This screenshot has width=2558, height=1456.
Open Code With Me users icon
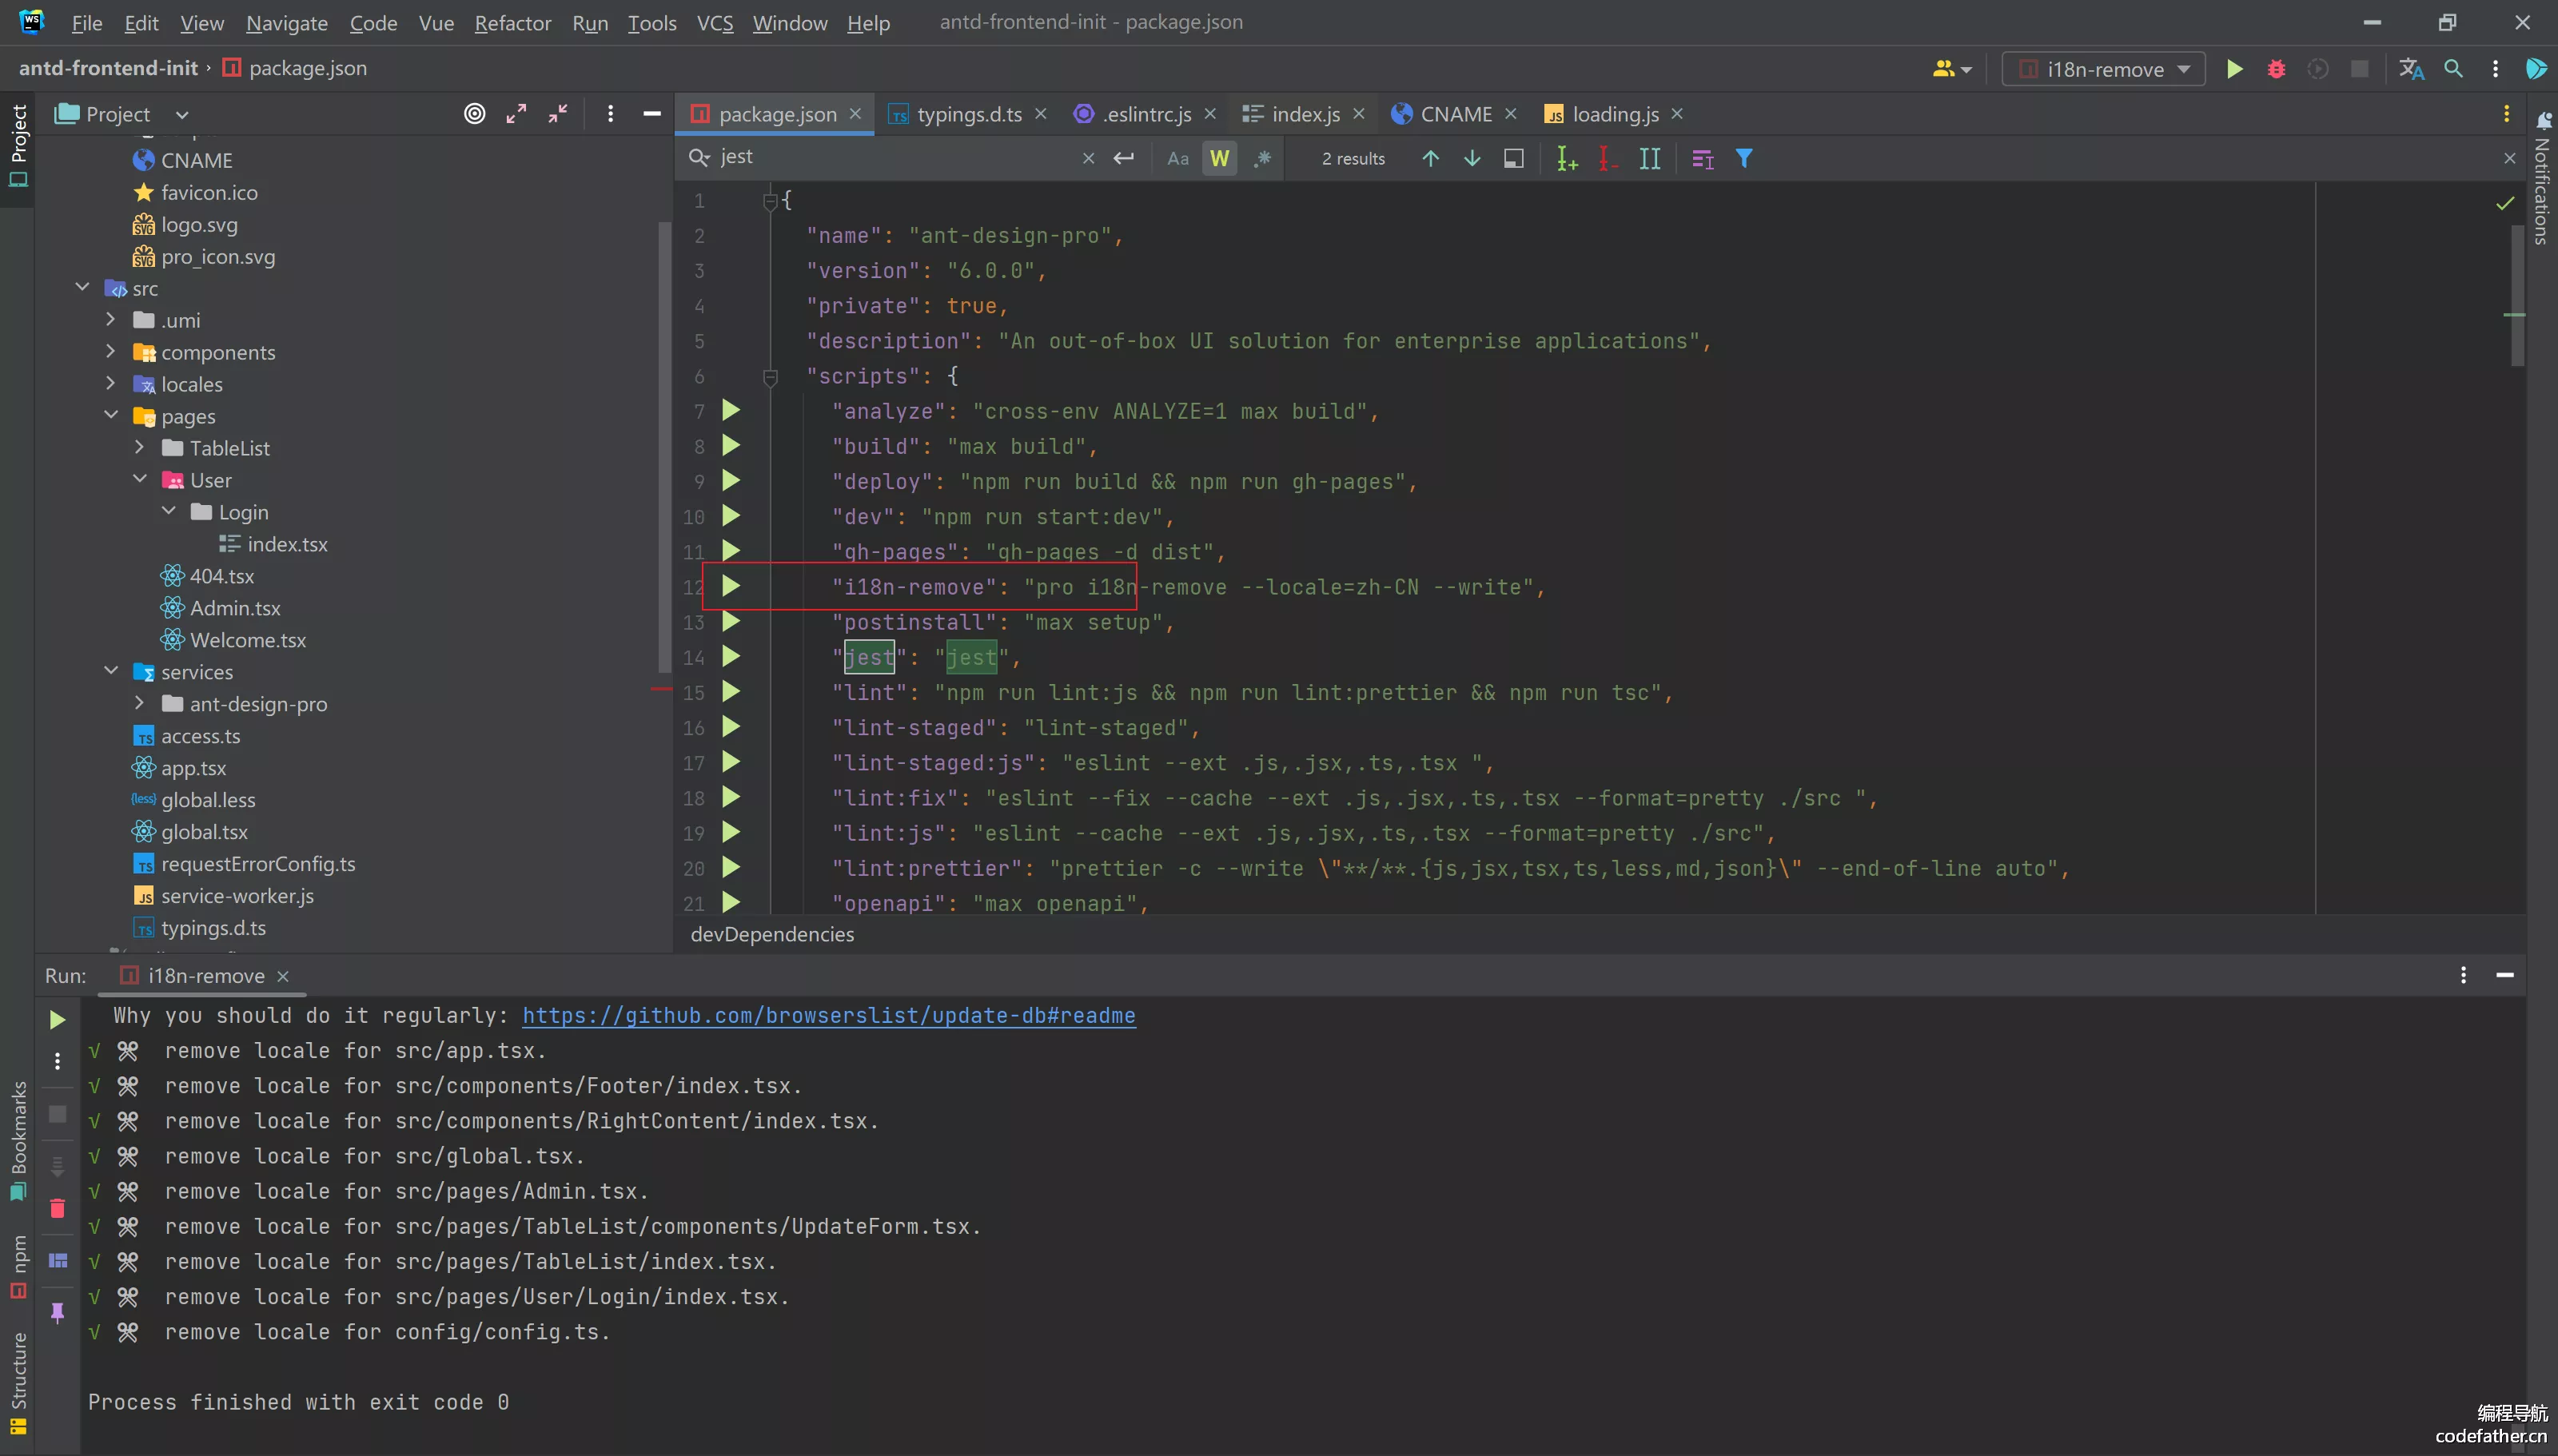(x=1951, y=69)
